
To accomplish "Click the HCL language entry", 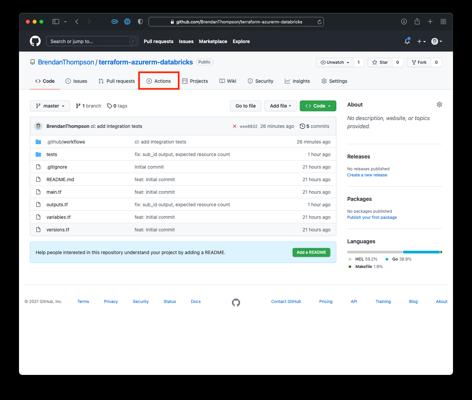I will click(363, 259).
